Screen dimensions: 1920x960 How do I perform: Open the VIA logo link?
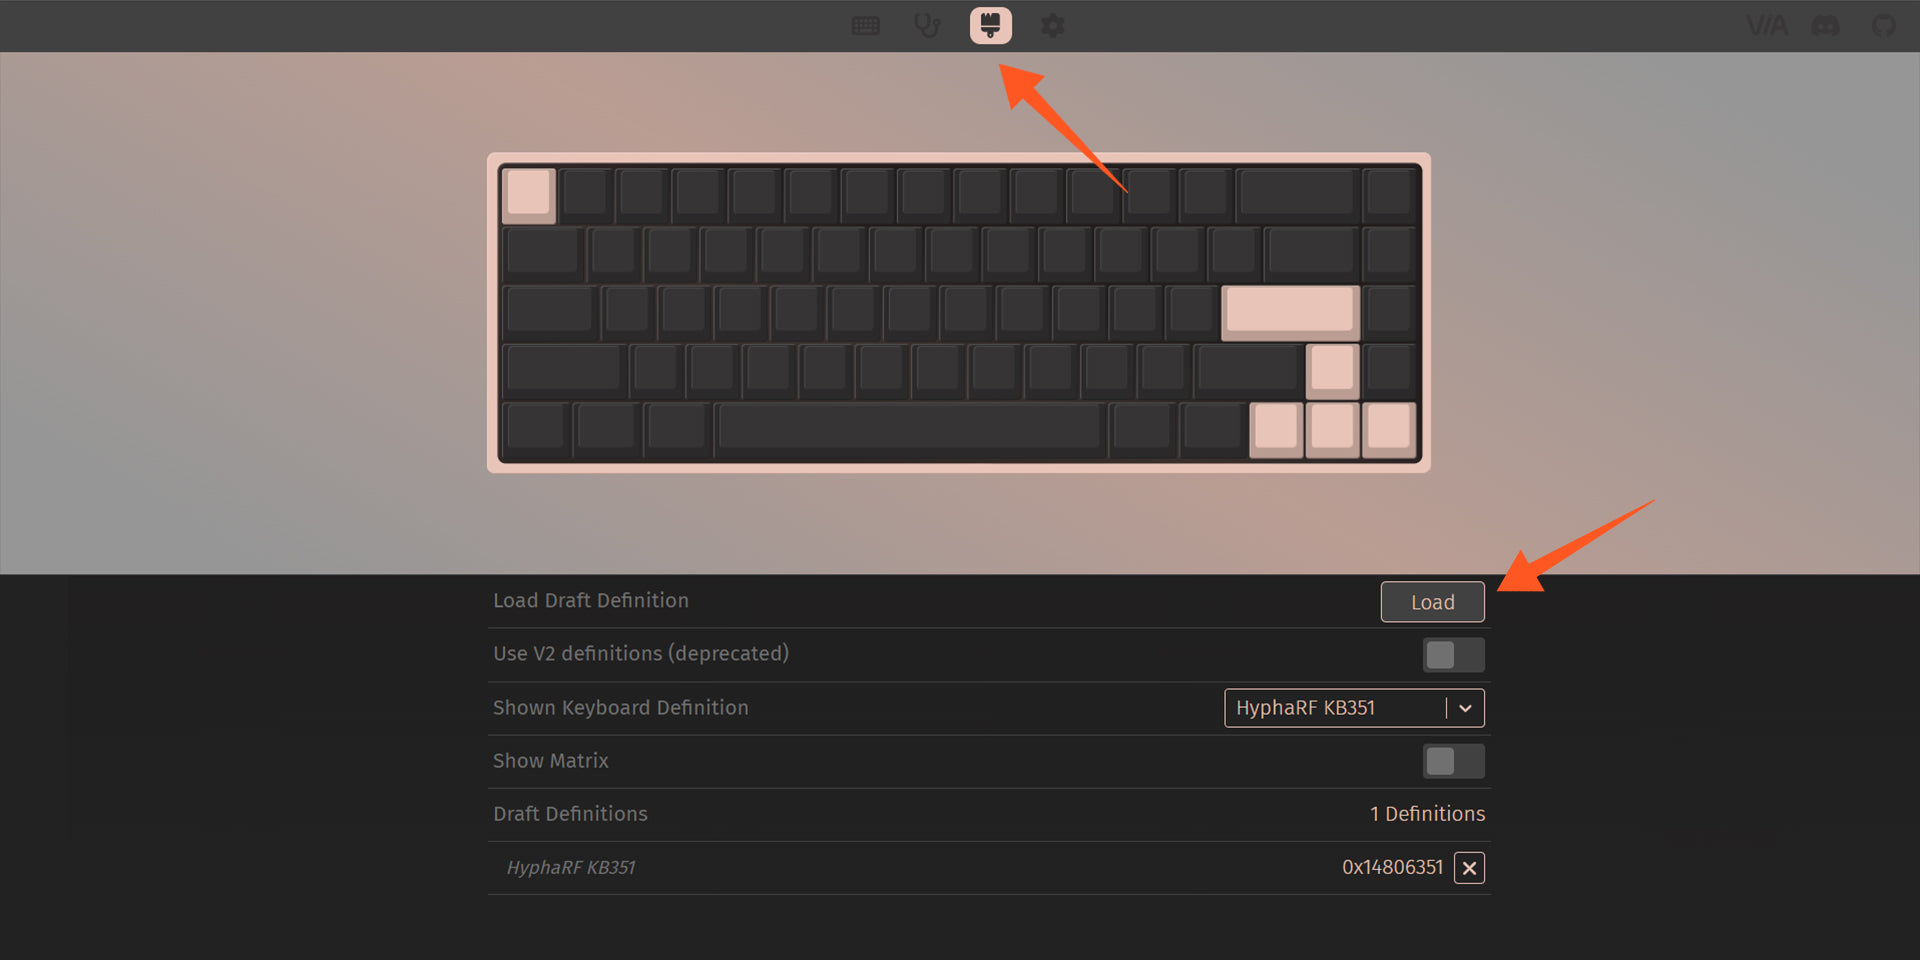(x=1766, y=26)
